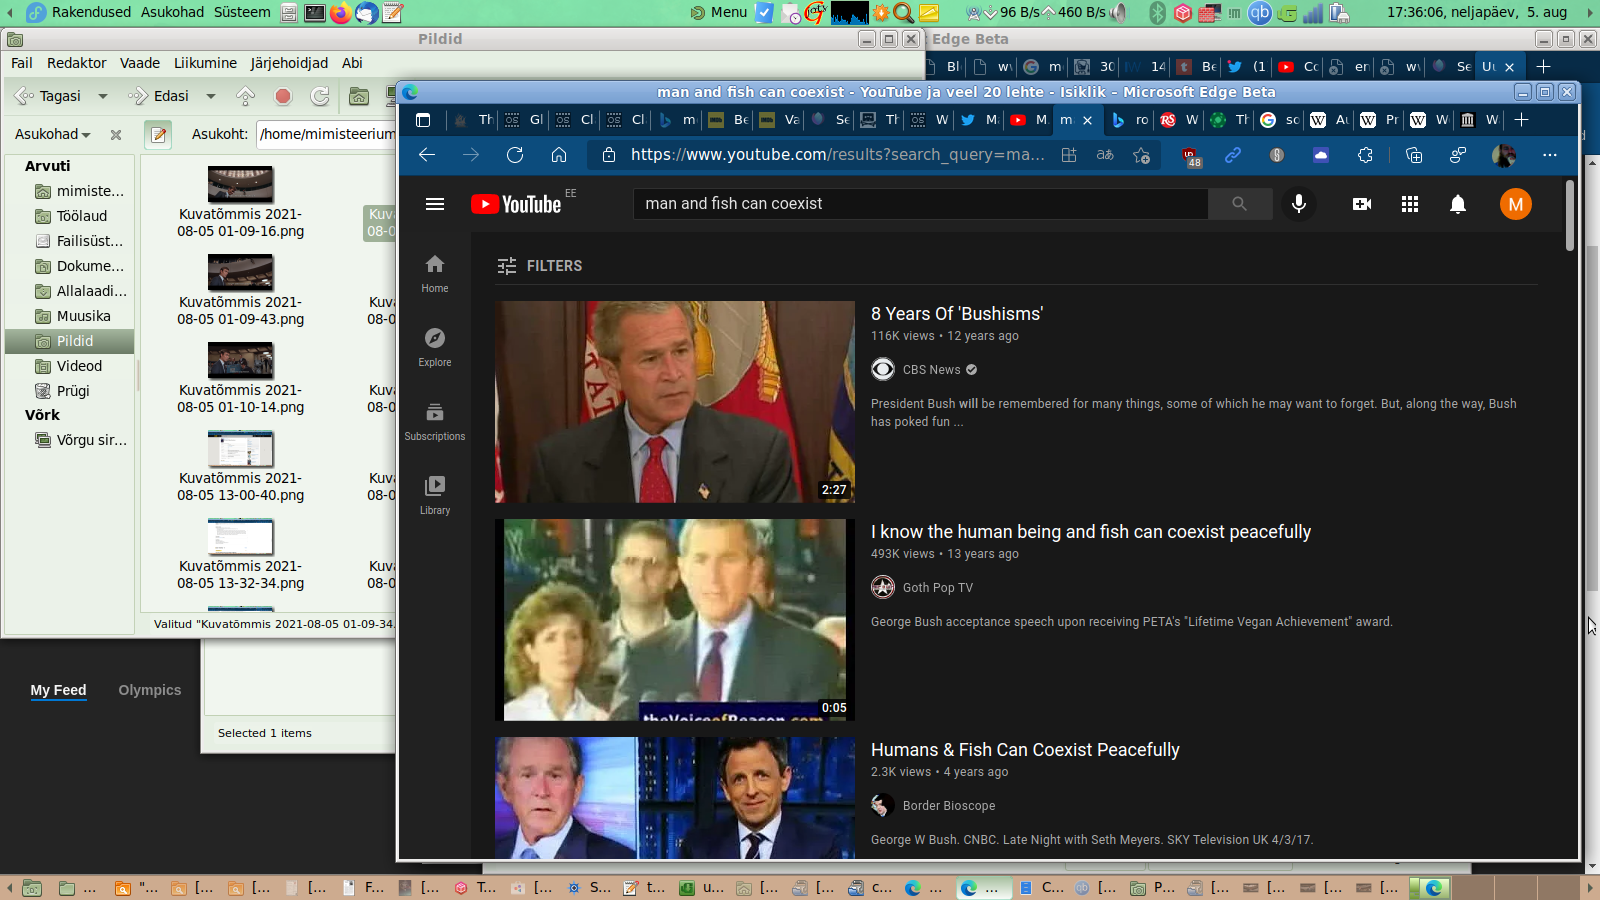
Task: Open YouTube notifications bell
Action: coord(1457,204)
